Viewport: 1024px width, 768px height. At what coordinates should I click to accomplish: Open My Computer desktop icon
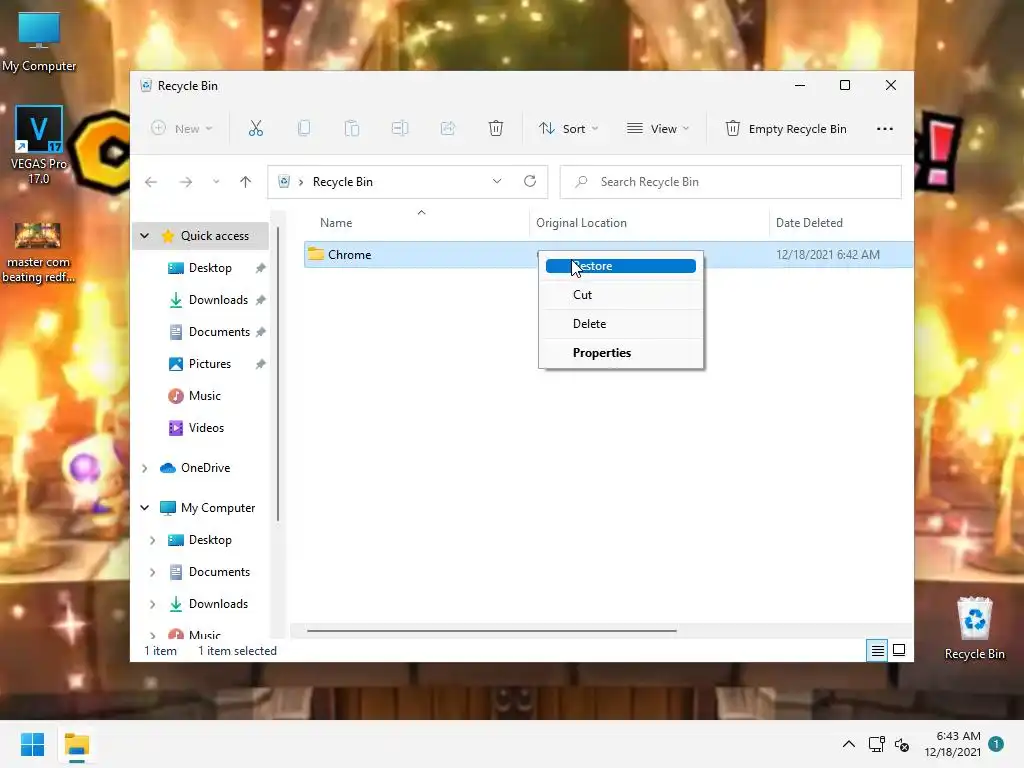[x=39, y=42]
